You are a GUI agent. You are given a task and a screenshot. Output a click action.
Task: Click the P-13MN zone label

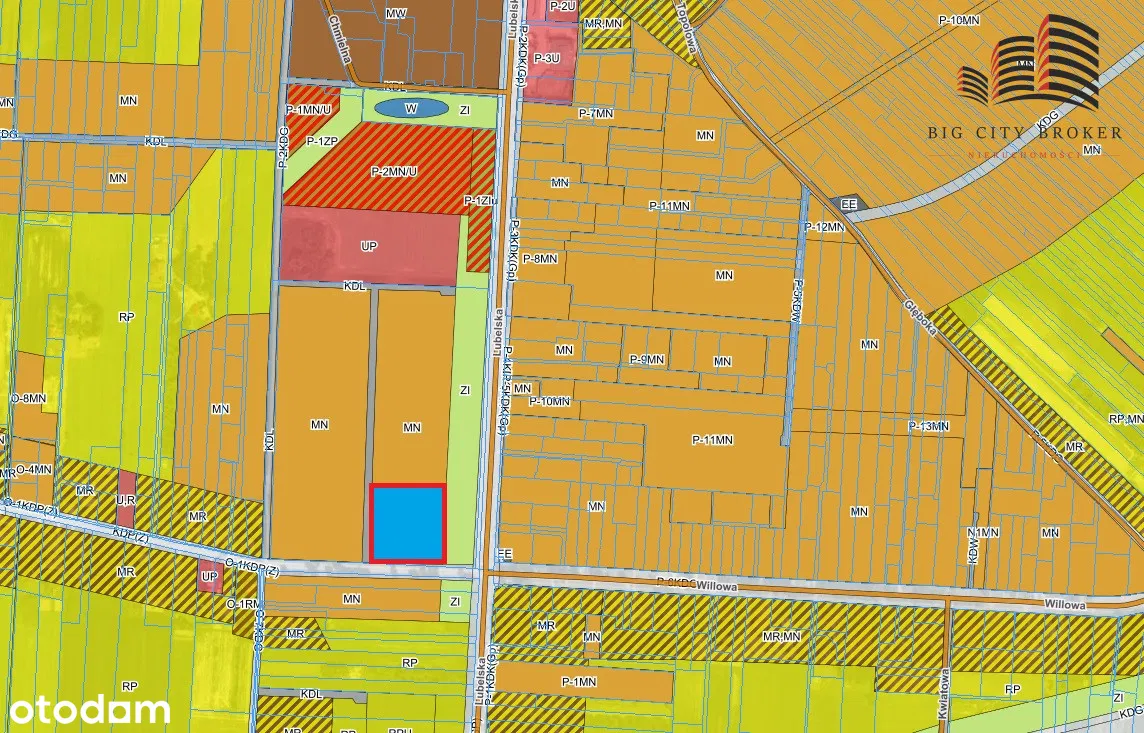[x=927, y=426]
